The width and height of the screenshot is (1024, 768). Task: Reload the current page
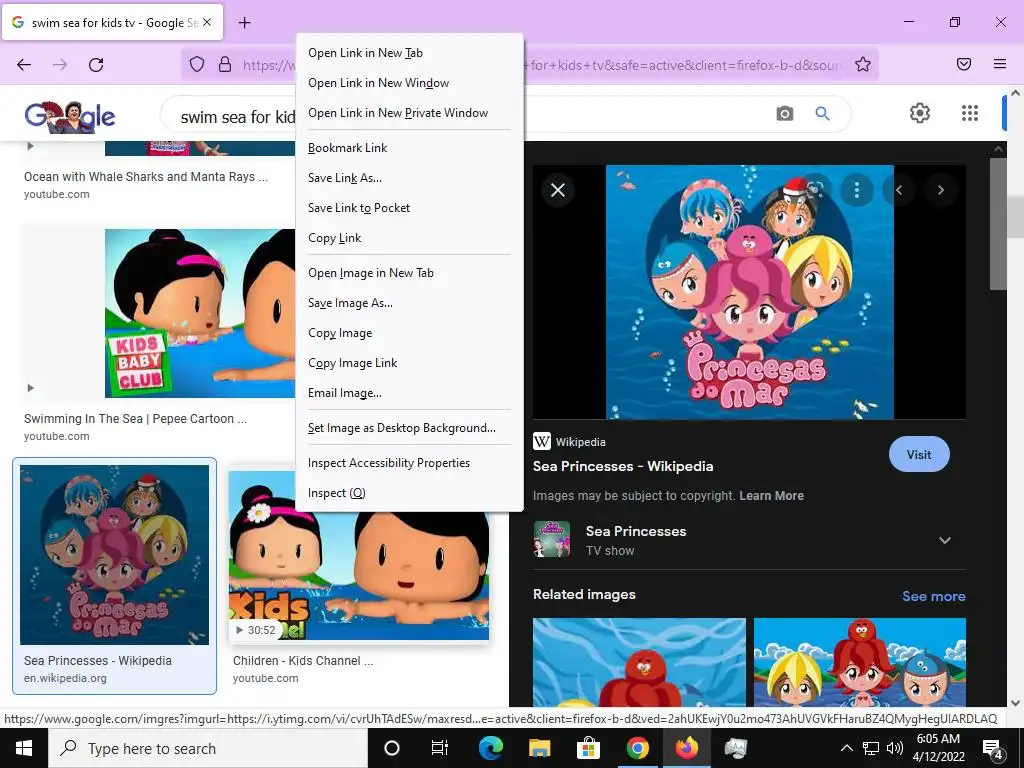pyautogui.click(x=96, y=64)
